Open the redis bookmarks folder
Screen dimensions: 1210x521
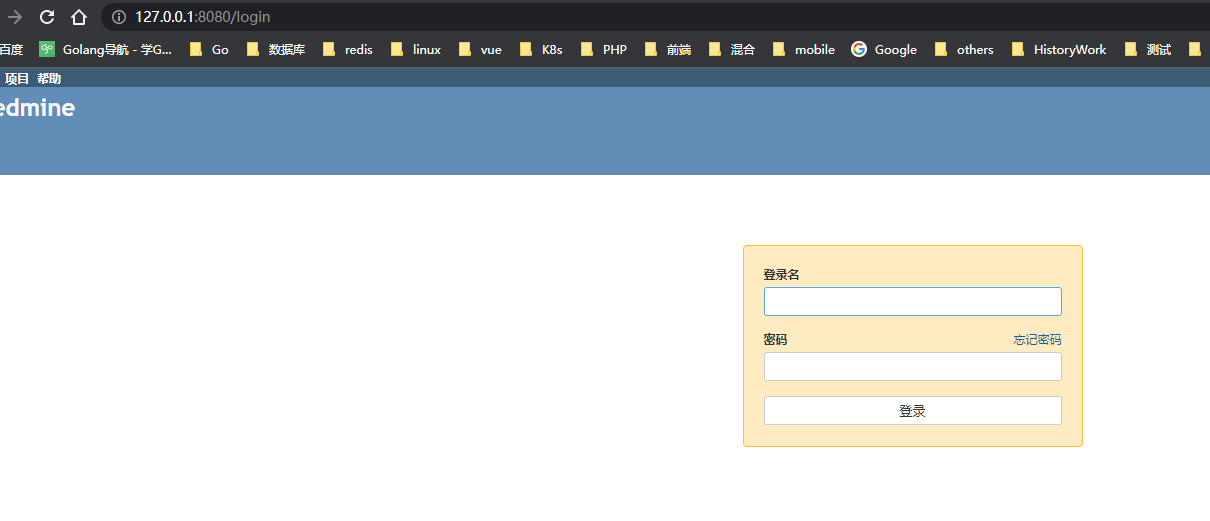pyautogui.click(x=347, y=49)
